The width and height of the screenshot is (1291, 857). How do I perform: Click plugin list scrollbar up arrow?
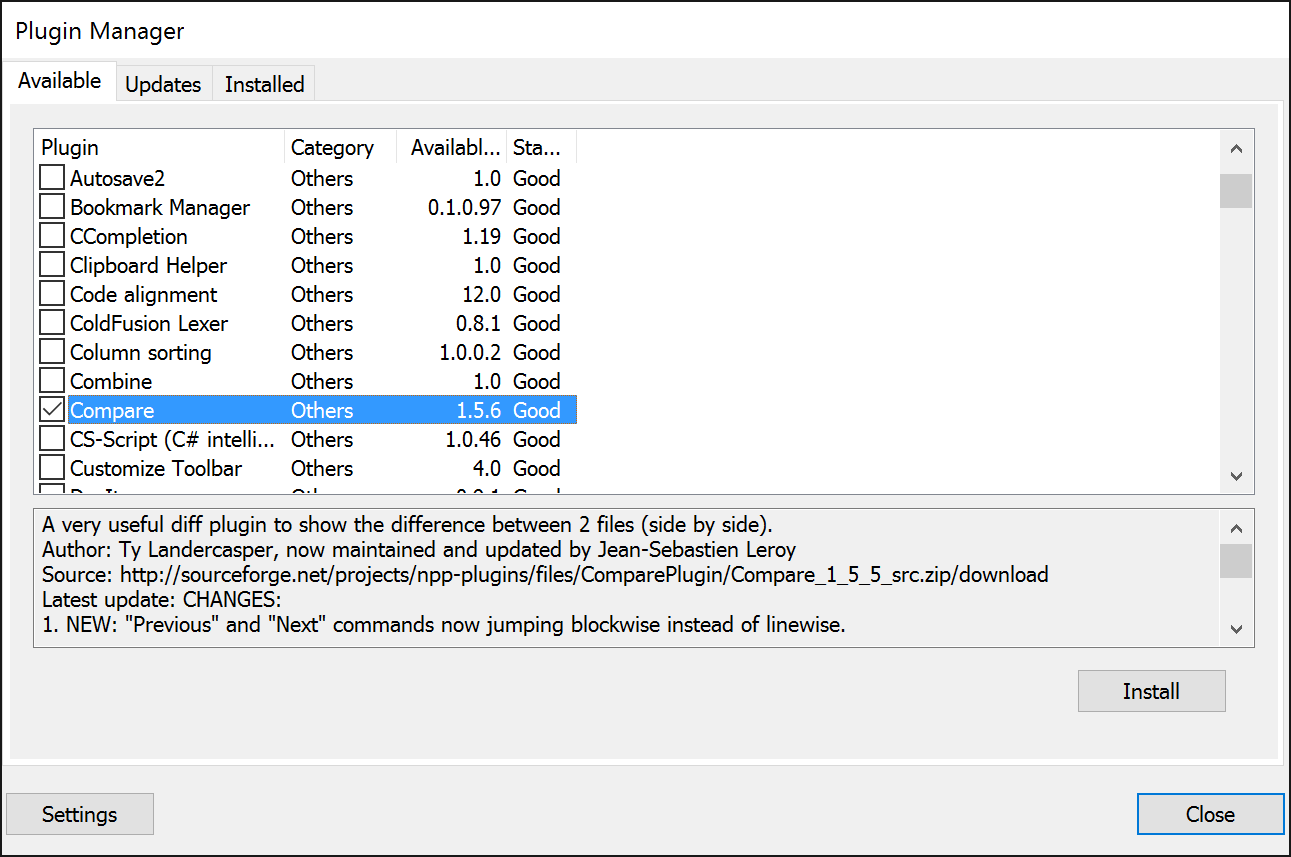point(1236,149)
